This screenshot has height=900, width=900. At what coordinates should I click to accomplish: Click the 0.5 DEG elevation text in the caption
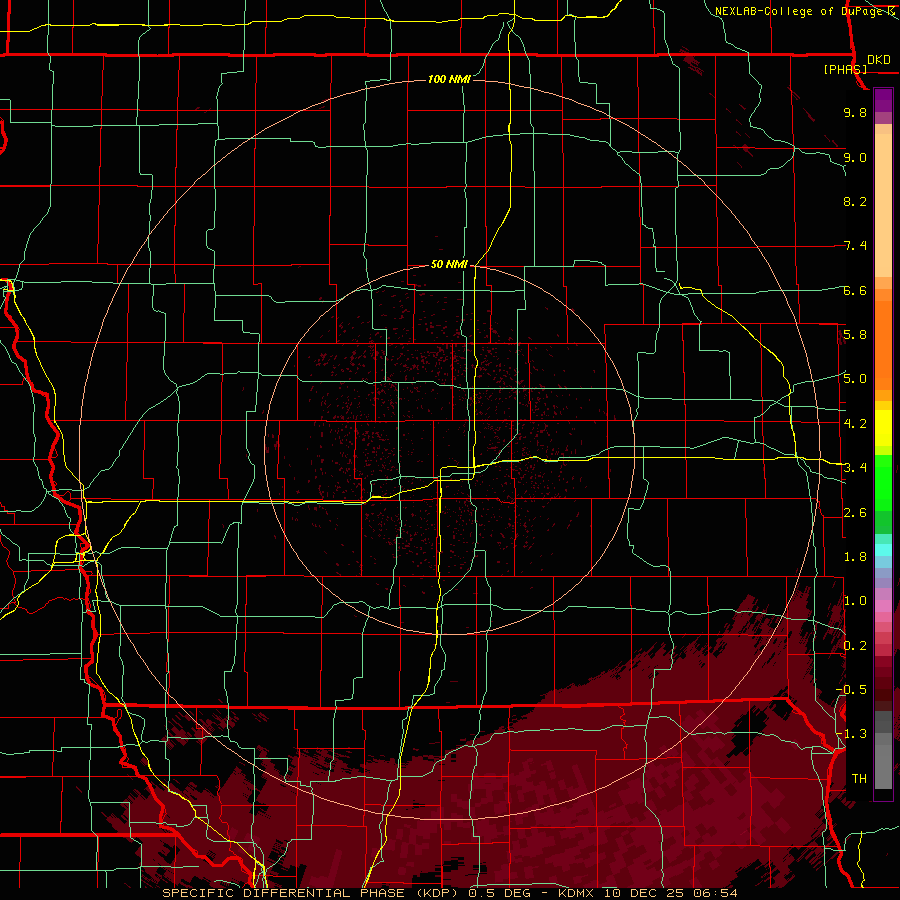(497, 893)
